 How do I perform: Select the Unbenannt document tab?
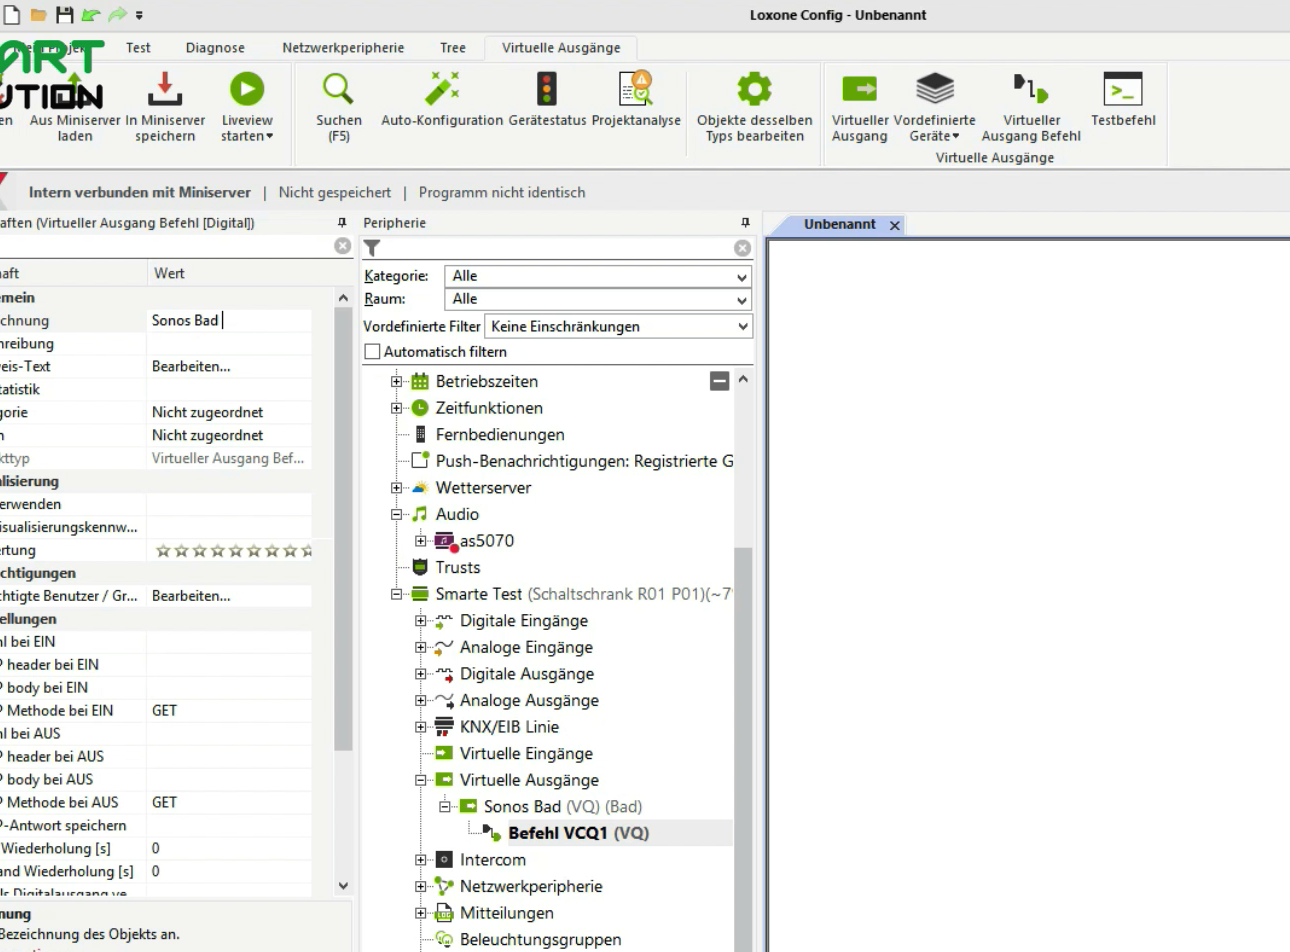(x=839, y=225)
